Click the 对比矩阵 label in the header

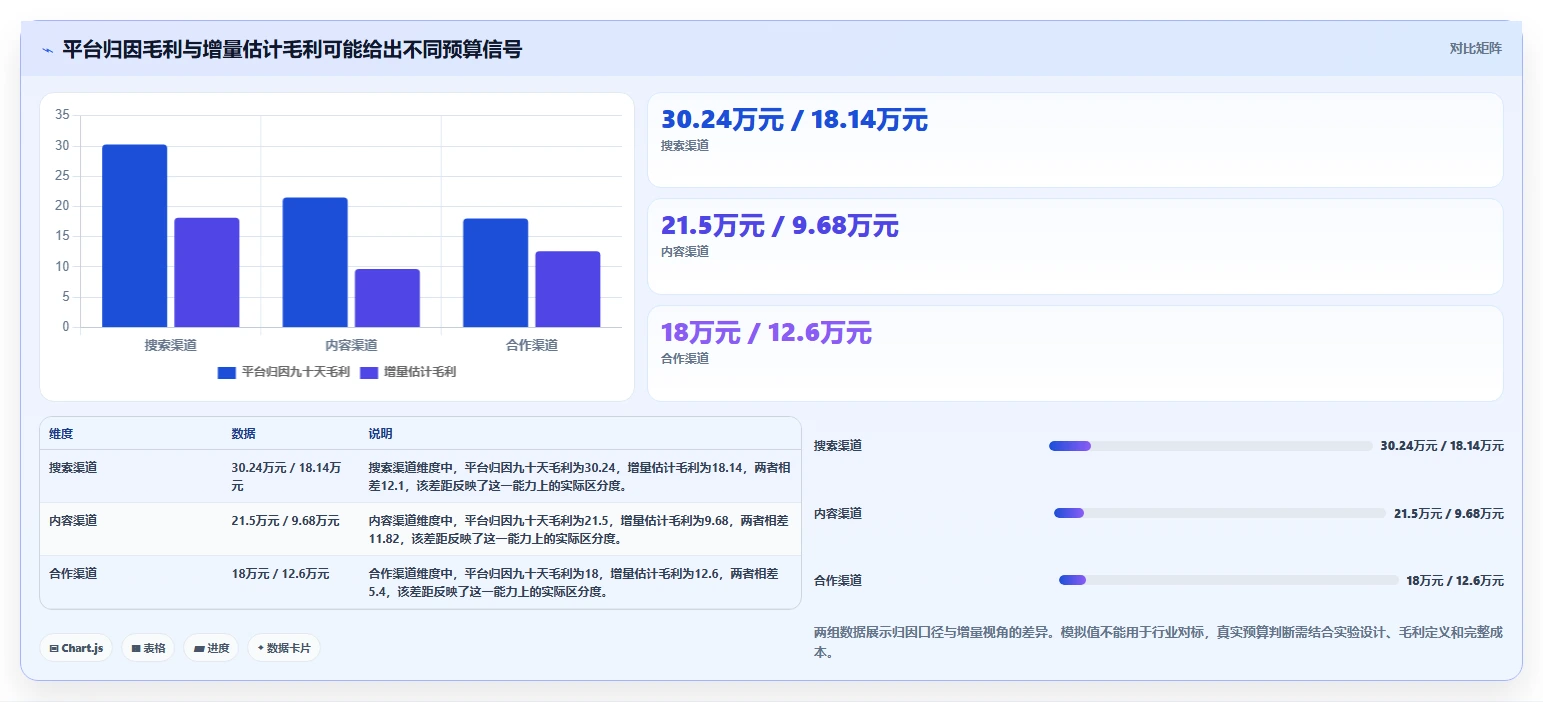point(1476,48)
